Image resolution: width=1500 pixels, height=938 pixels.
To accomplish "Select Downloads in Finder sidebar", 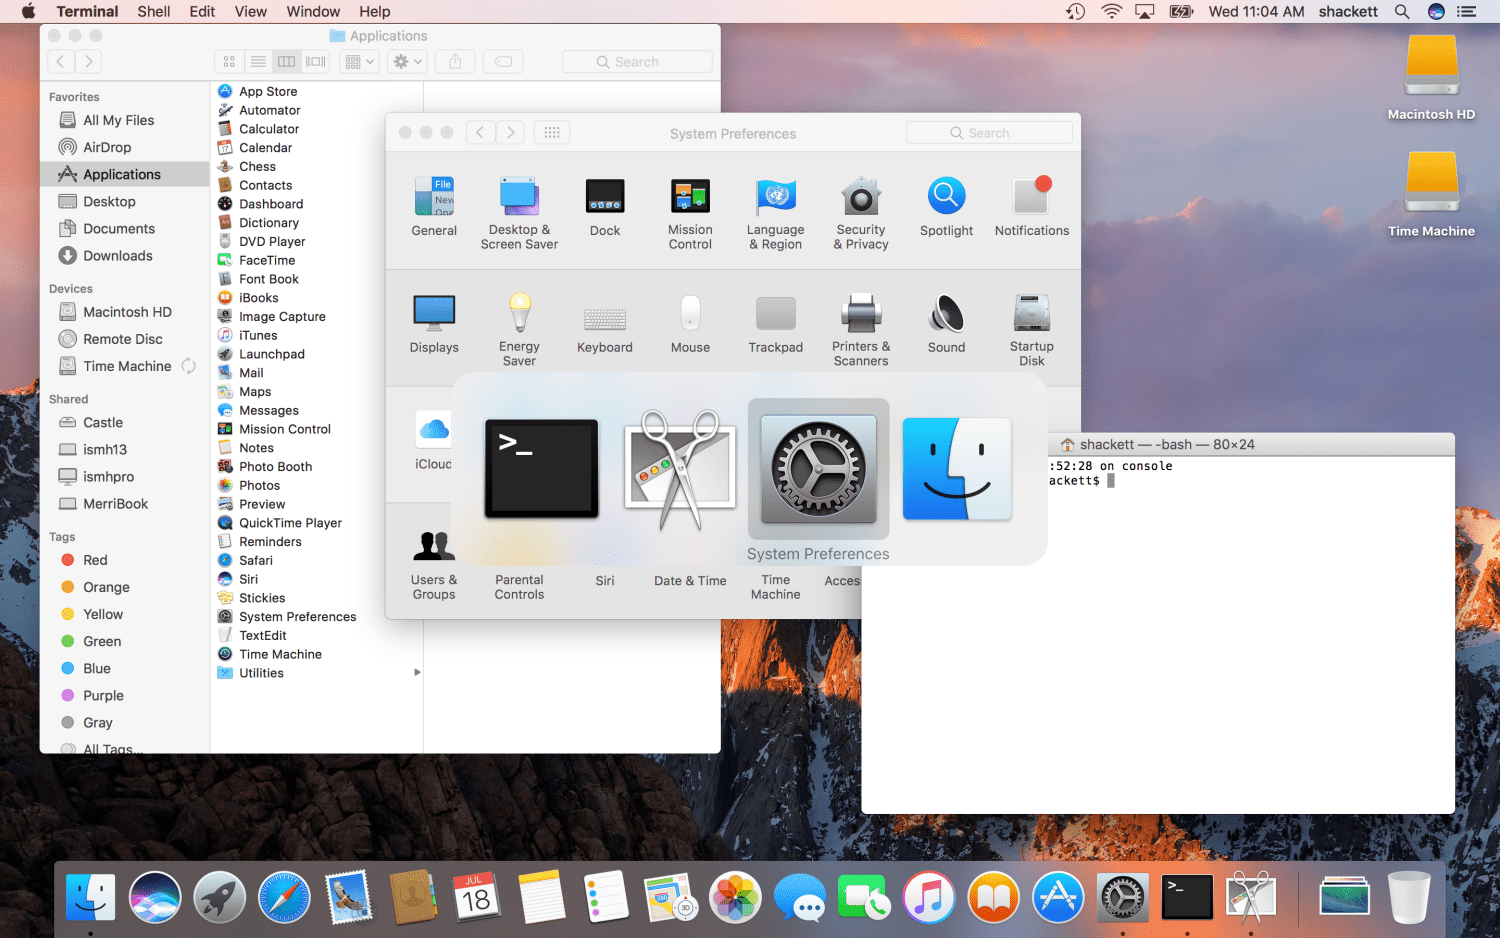I will (117, 256).
